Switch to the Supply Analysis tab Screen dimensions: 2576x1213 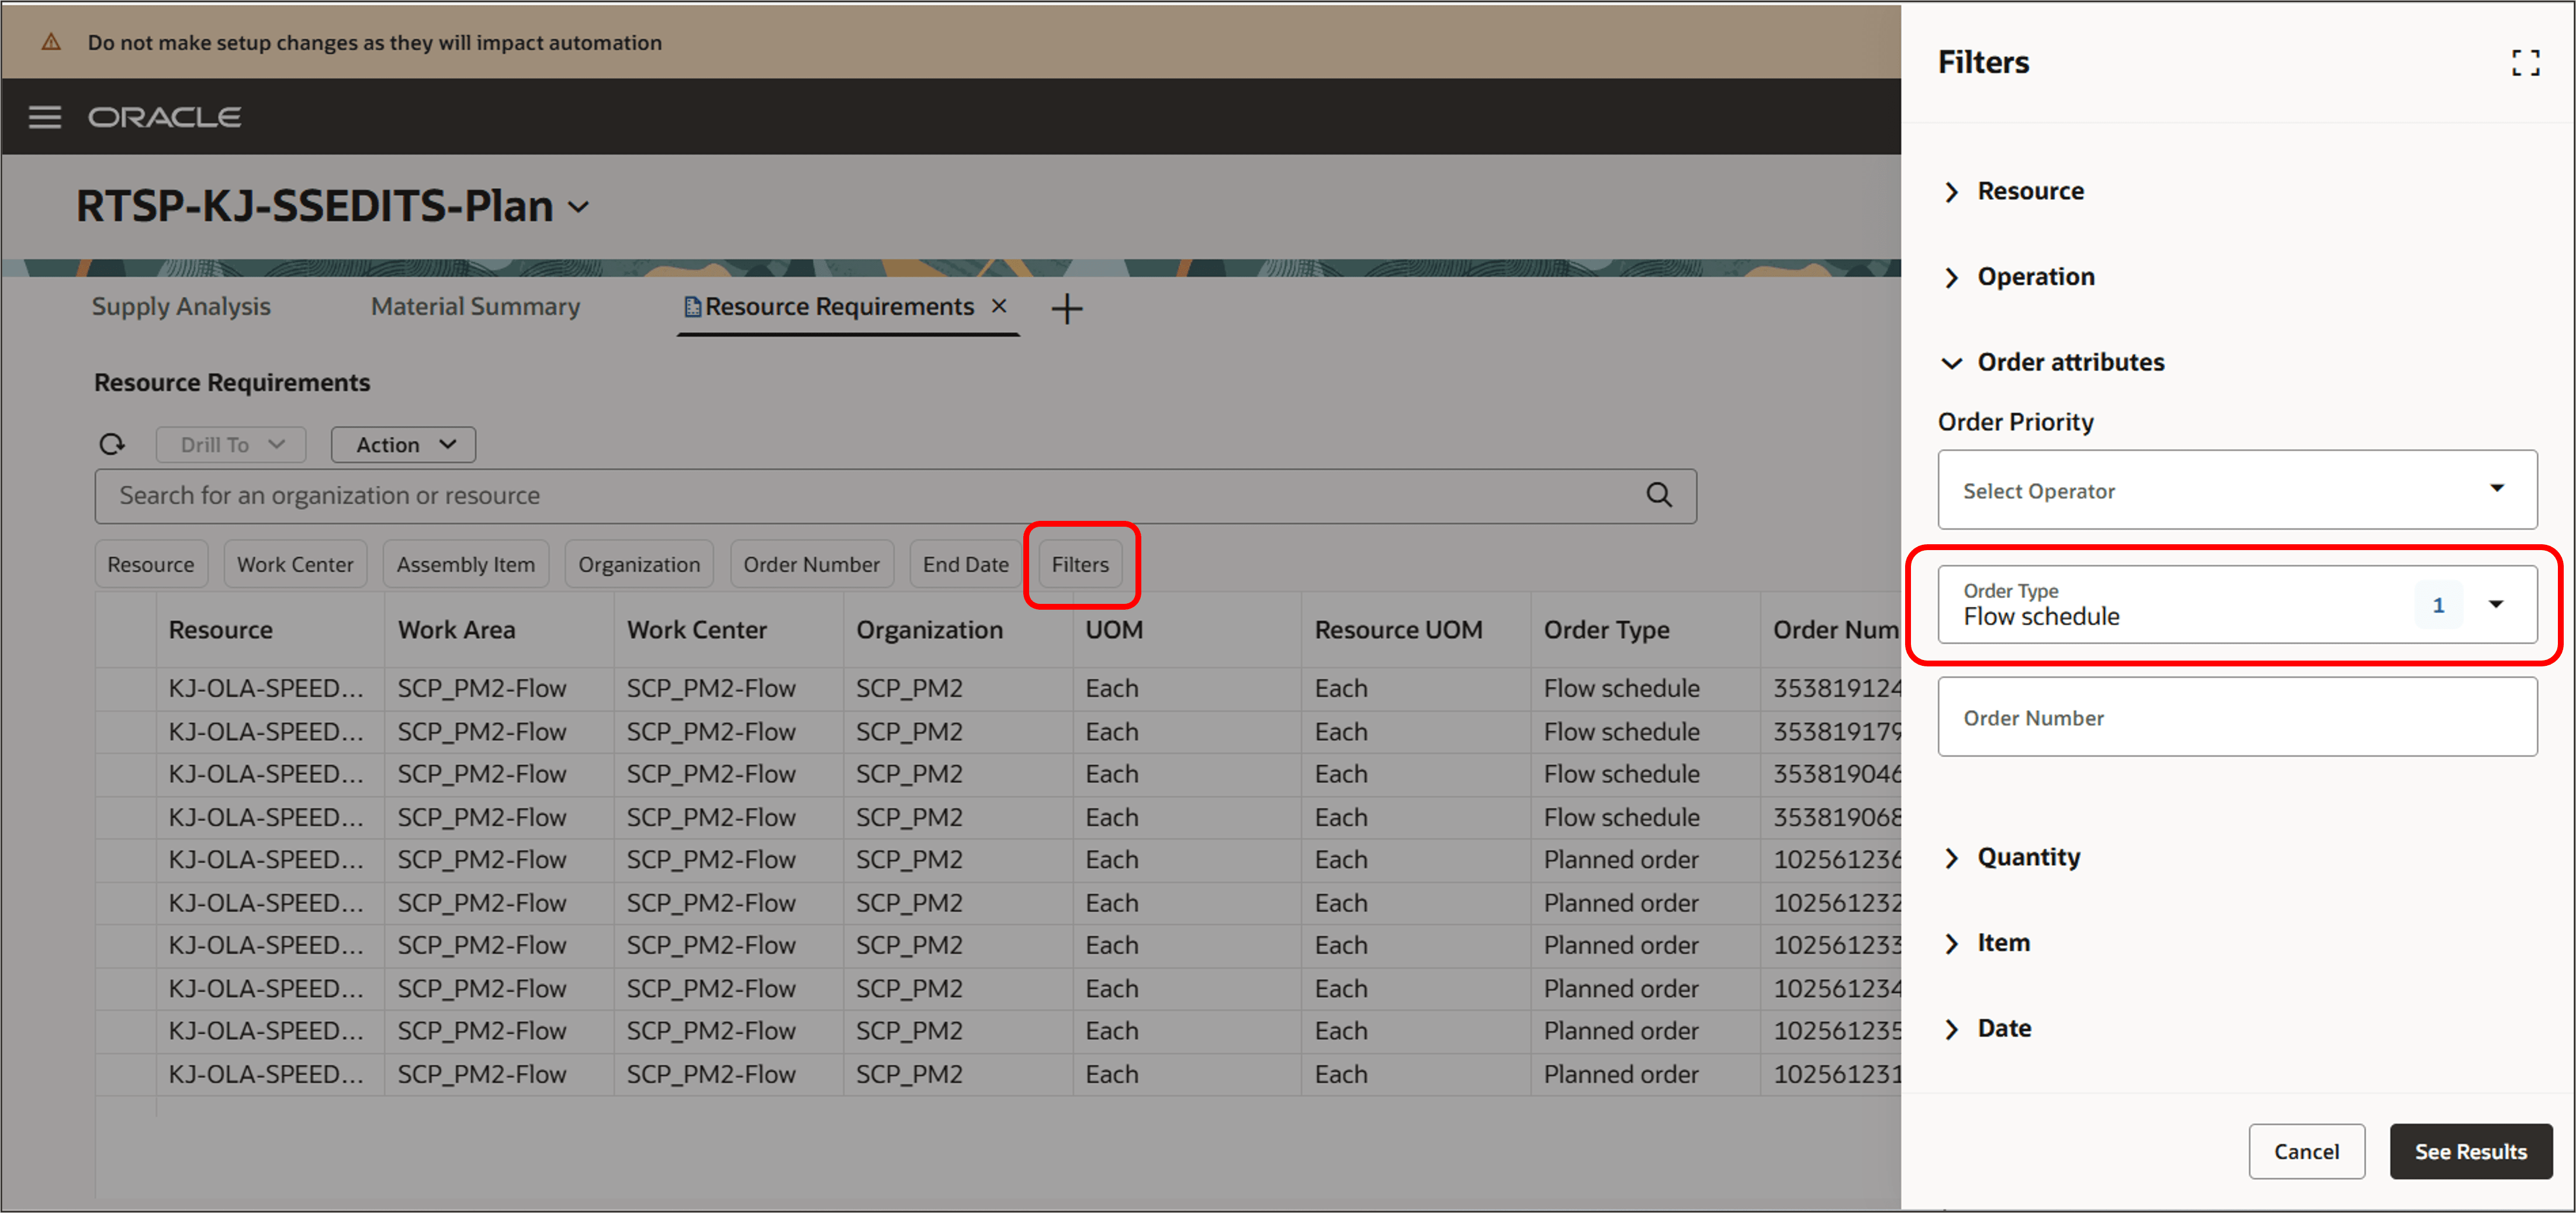(x=181, y=306)
